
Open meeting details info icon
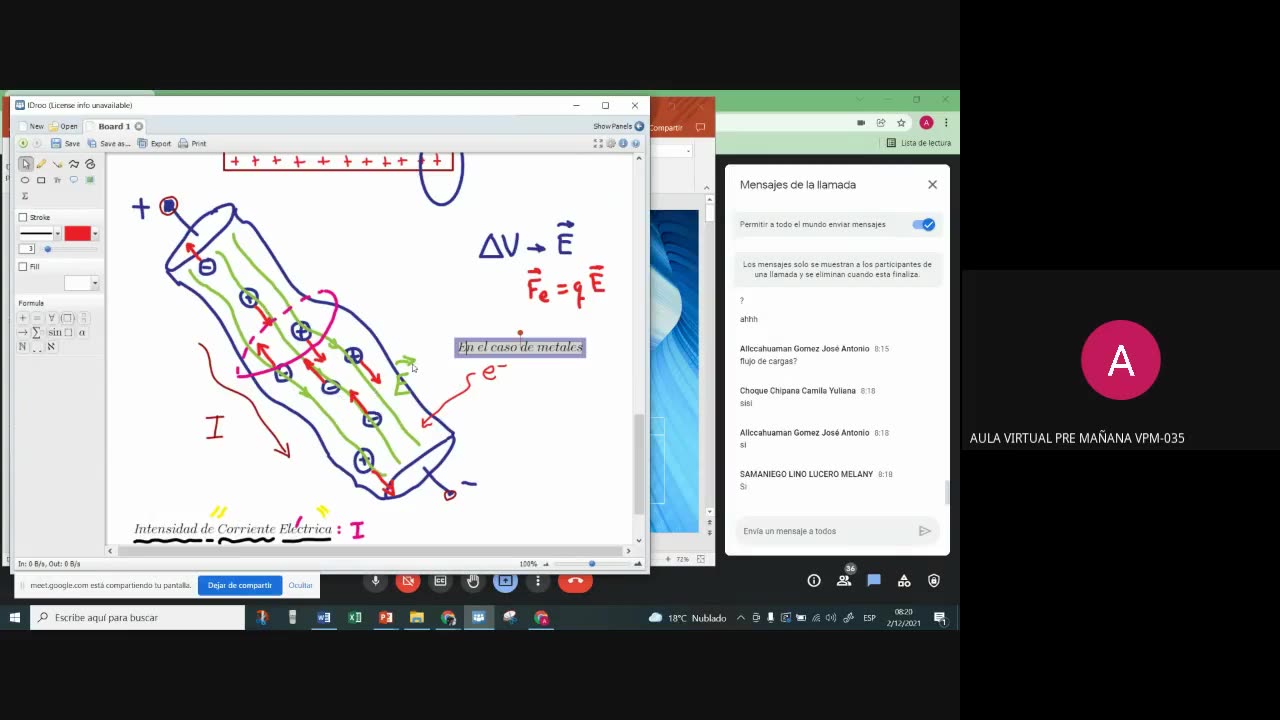(x=814, y=581)
